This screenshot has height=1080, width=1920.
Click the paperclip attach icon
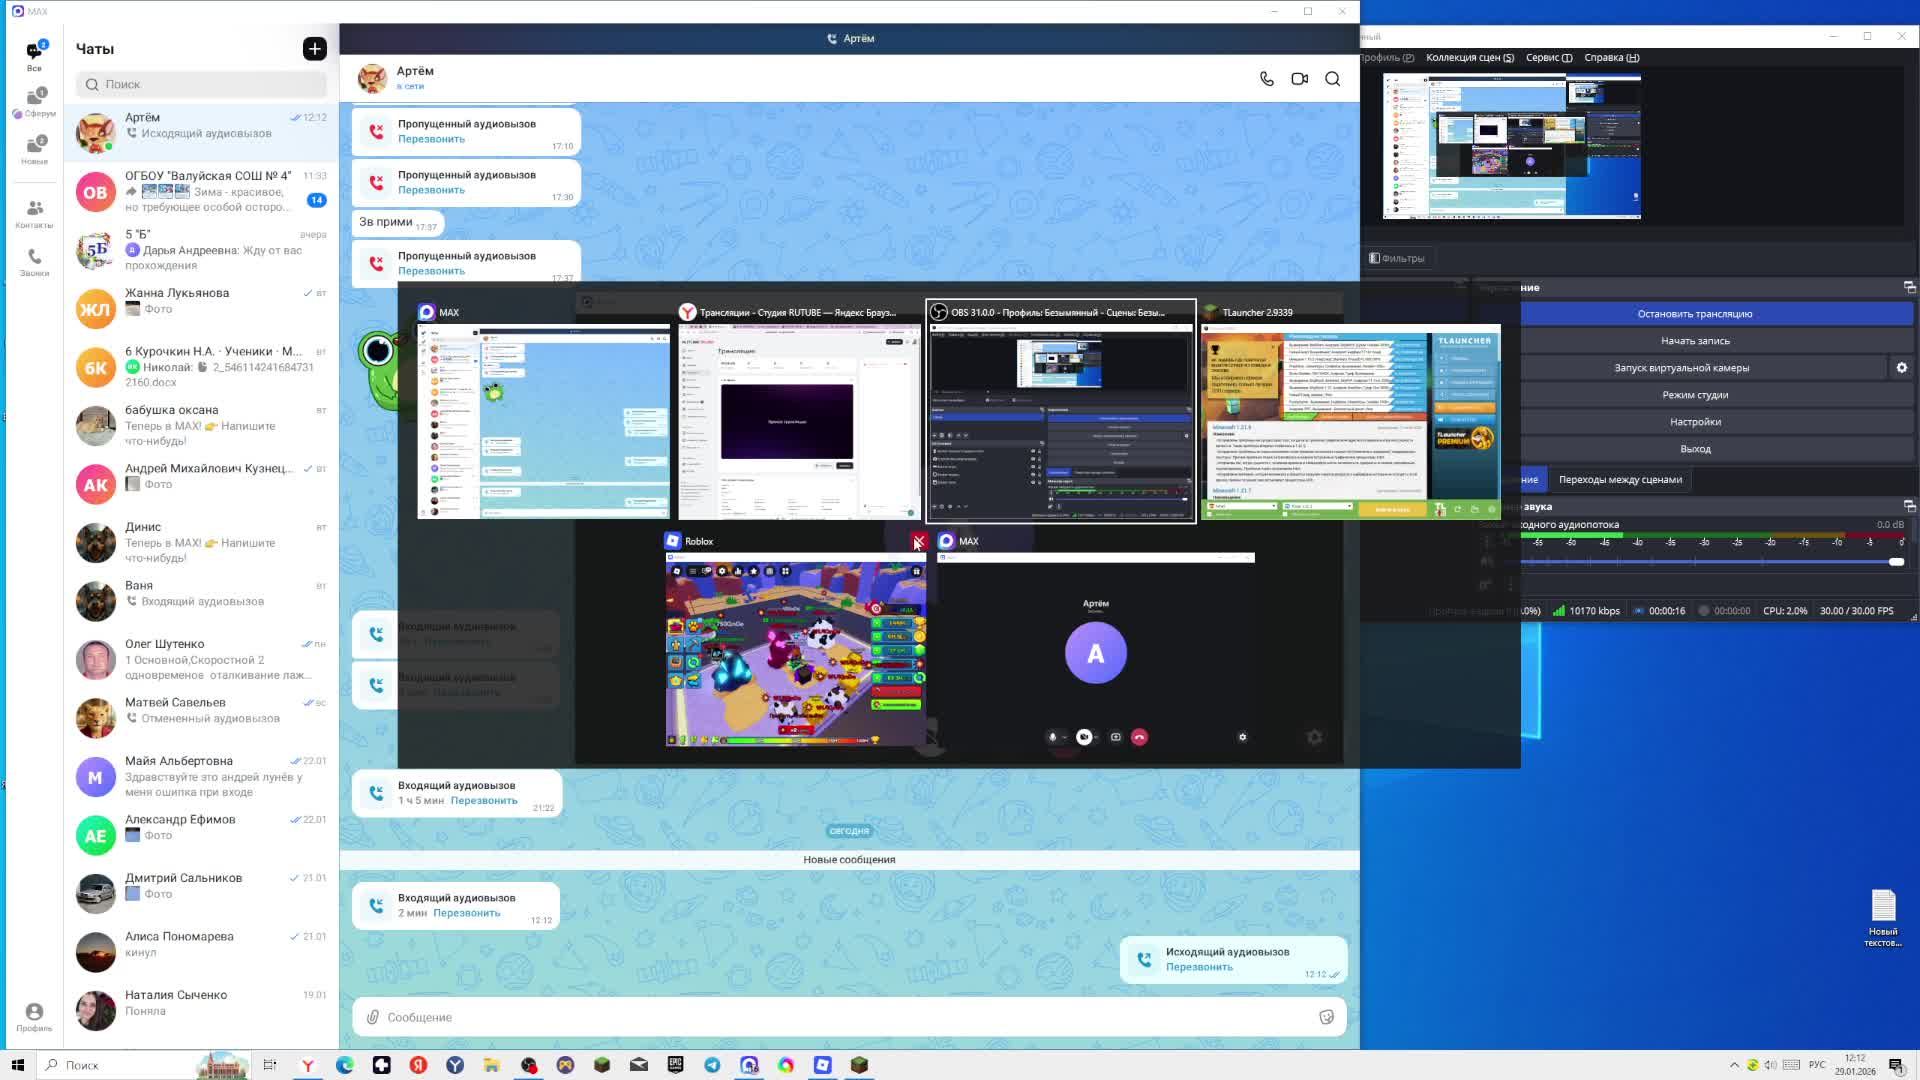pos(372,1017)
